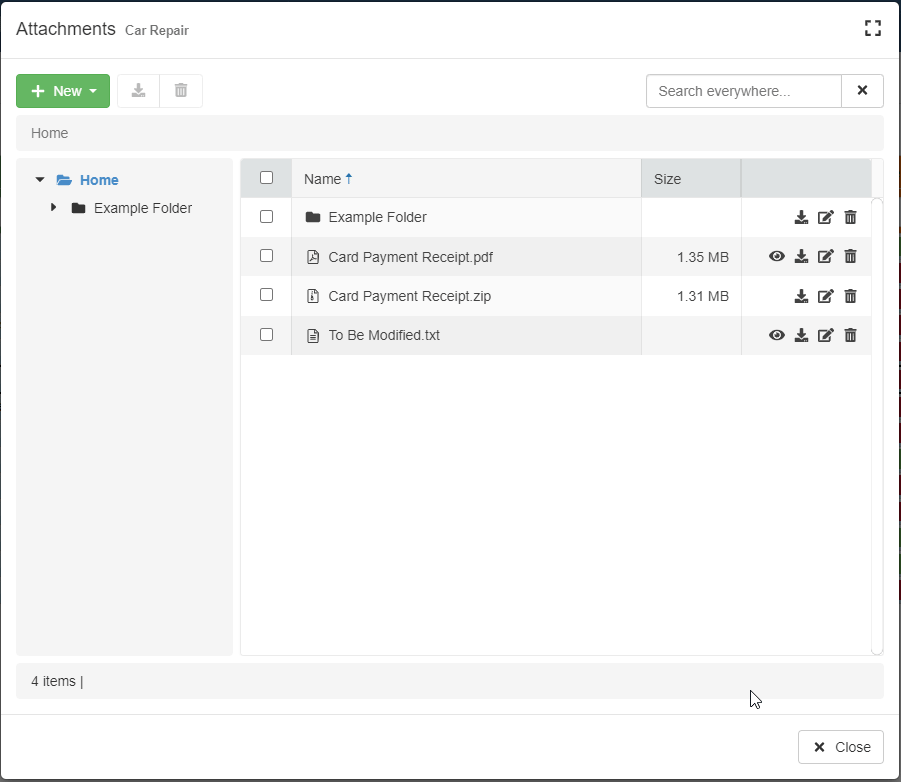Preview Card Payment Receipt.pdf with eye icon
901x782 pixels.
coord(777,256)
